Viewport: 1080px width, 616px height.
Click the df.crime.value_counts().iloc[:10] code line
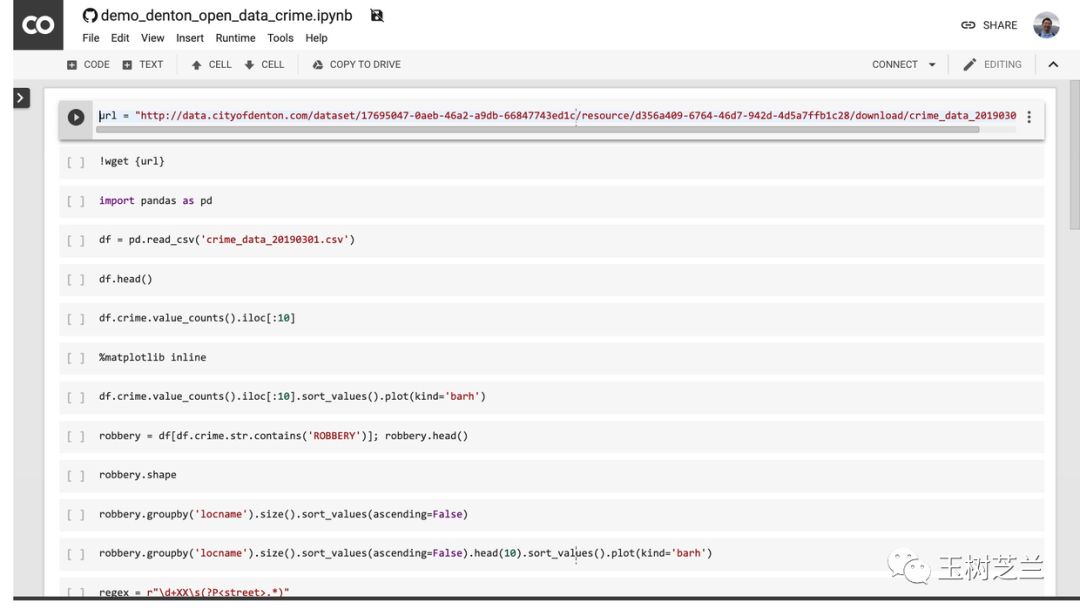coord(197,318)
